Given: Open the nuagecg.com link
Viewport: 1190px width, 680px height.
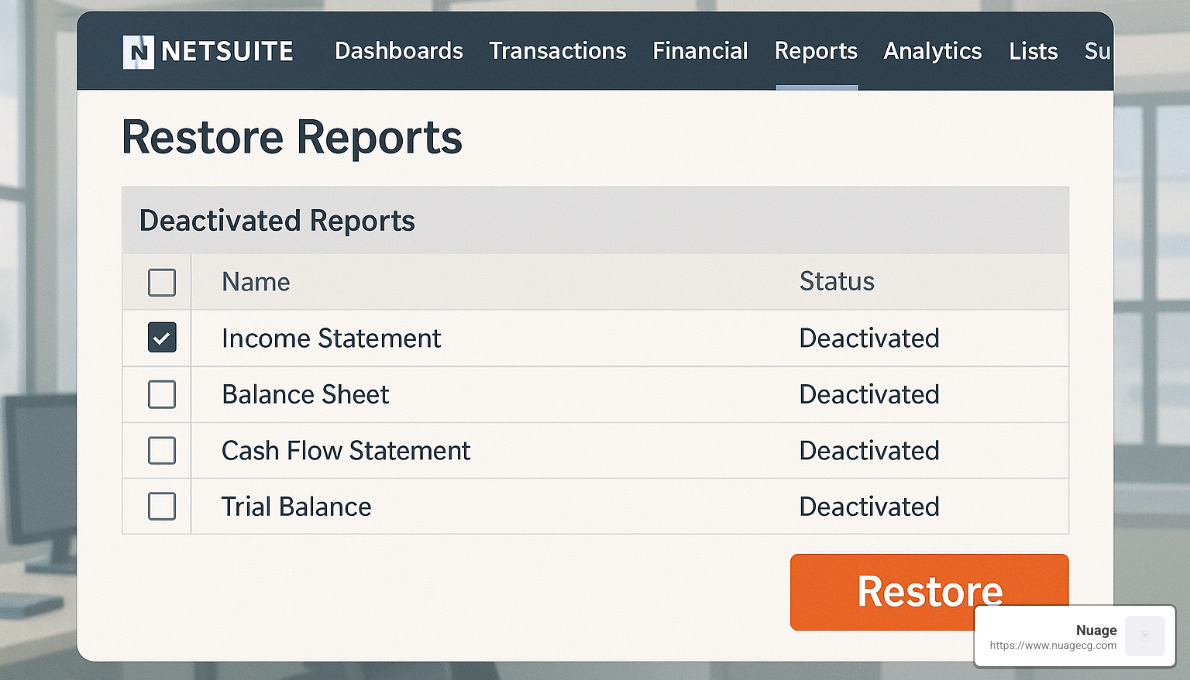Looking at the screenshot, I should pos(1053,646).
